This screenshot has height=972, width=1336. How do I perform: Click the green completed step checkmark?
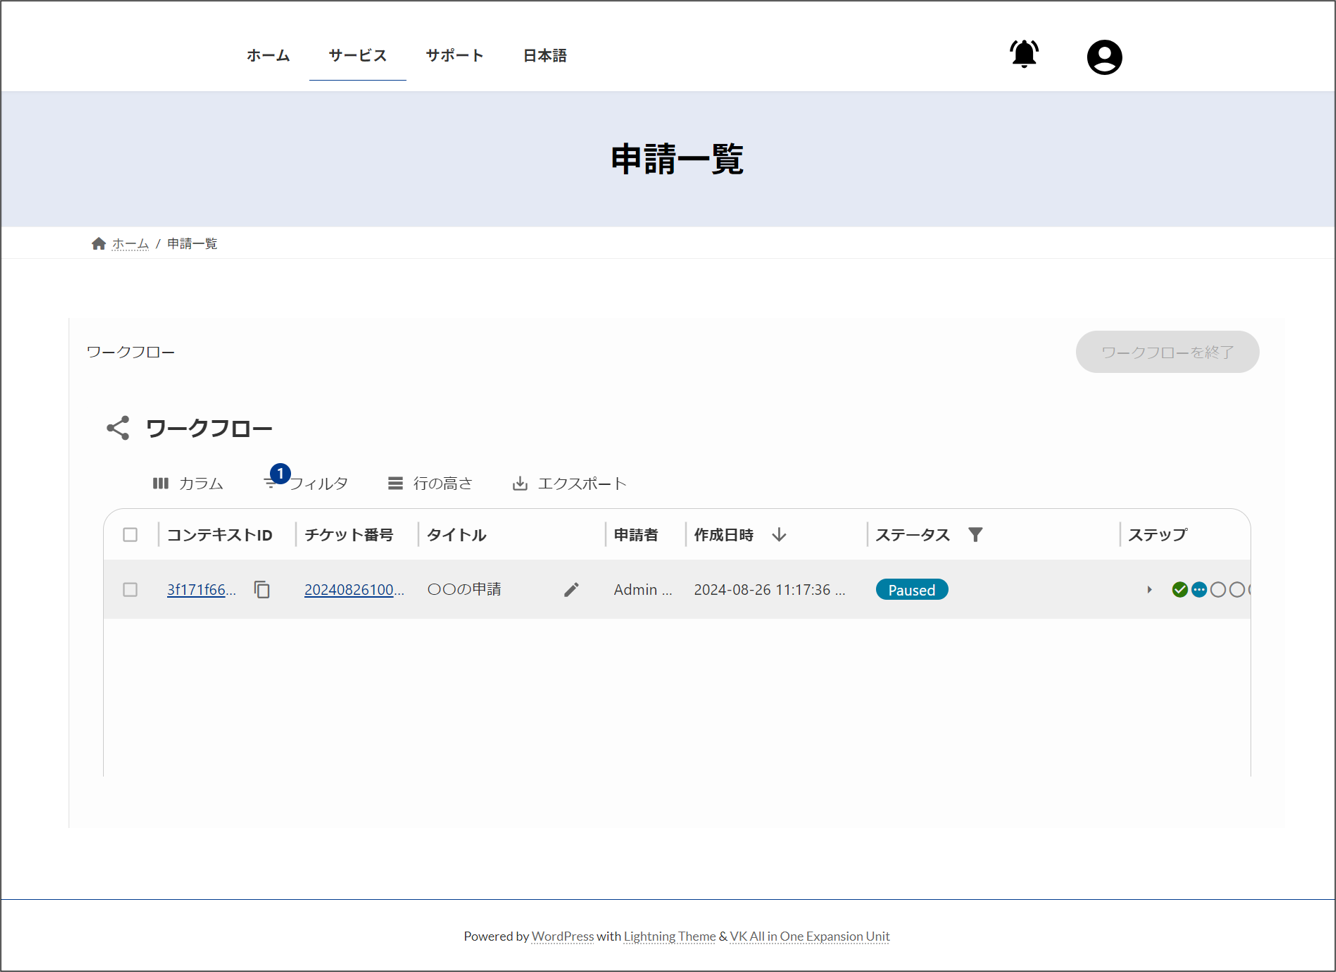(1180, 590)
